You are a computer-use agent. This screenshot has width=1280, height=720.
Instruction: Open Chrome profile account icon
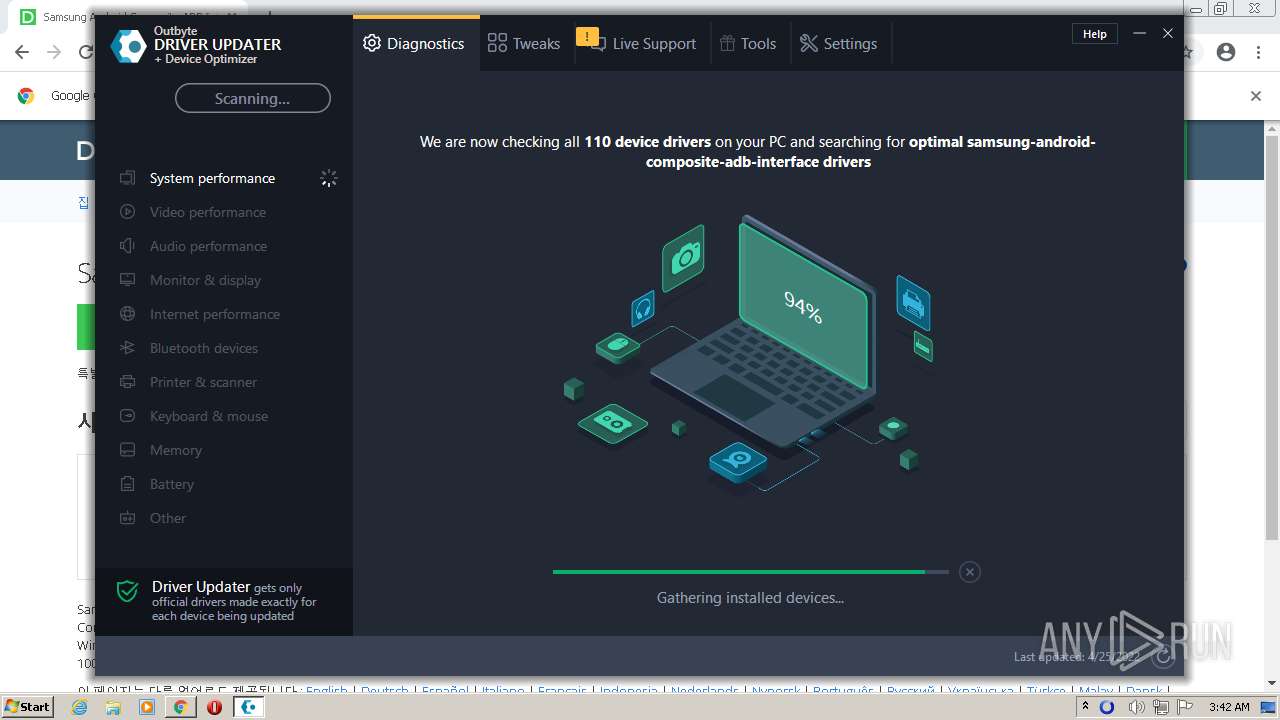[x=1226, y=52]
